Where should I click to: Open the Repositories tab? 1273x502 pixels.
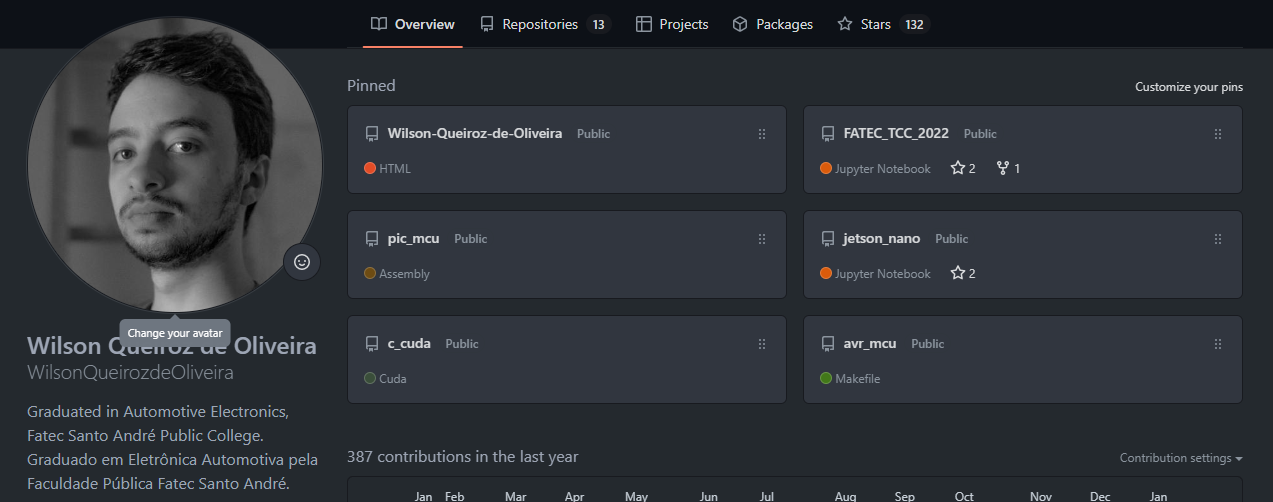coord(545,24)
